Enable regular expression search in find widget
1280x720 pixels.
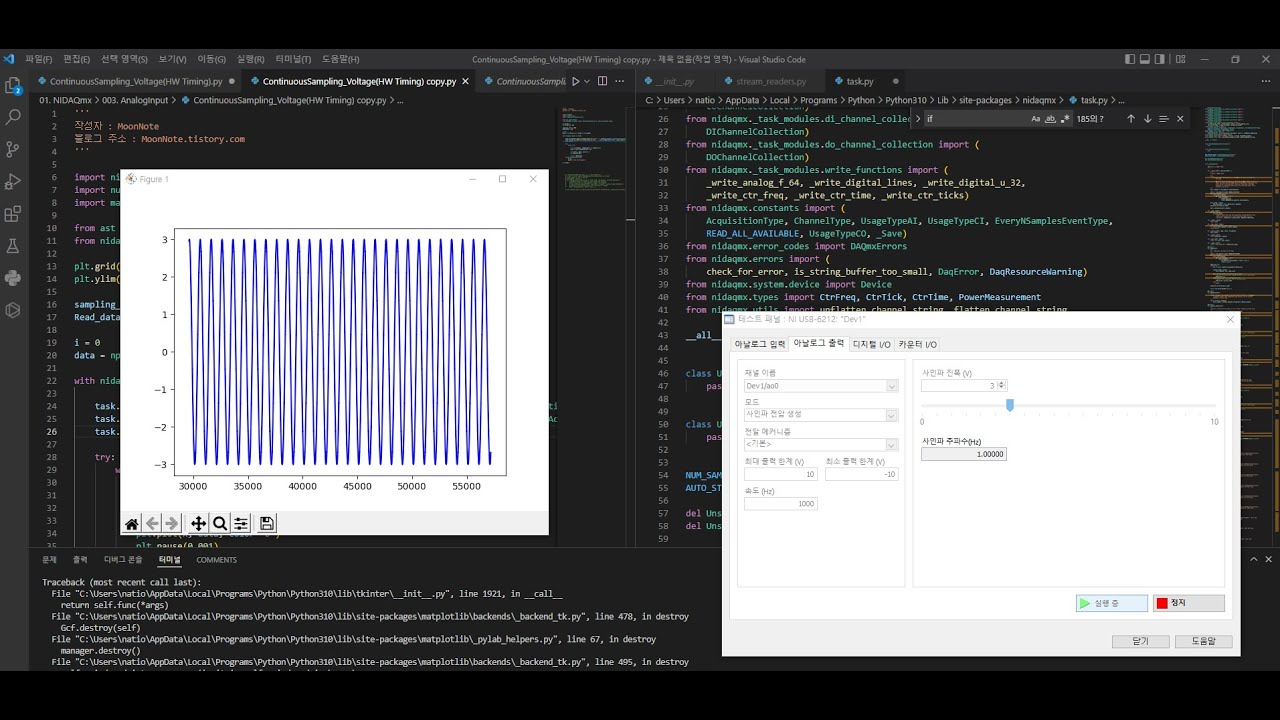click(x=1065, y=119)
